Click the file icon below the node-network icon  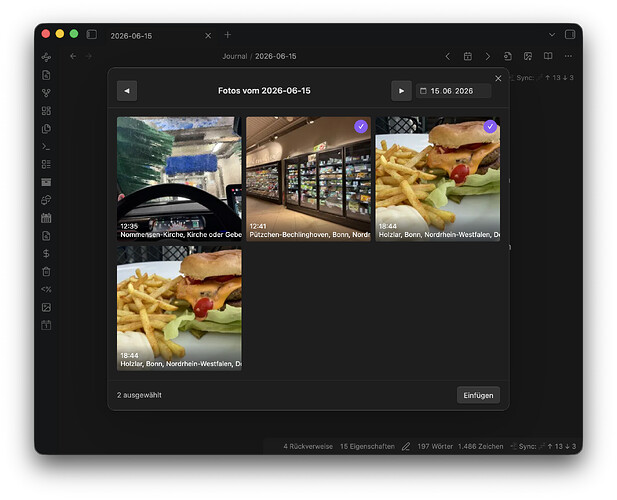pos(46,75)
